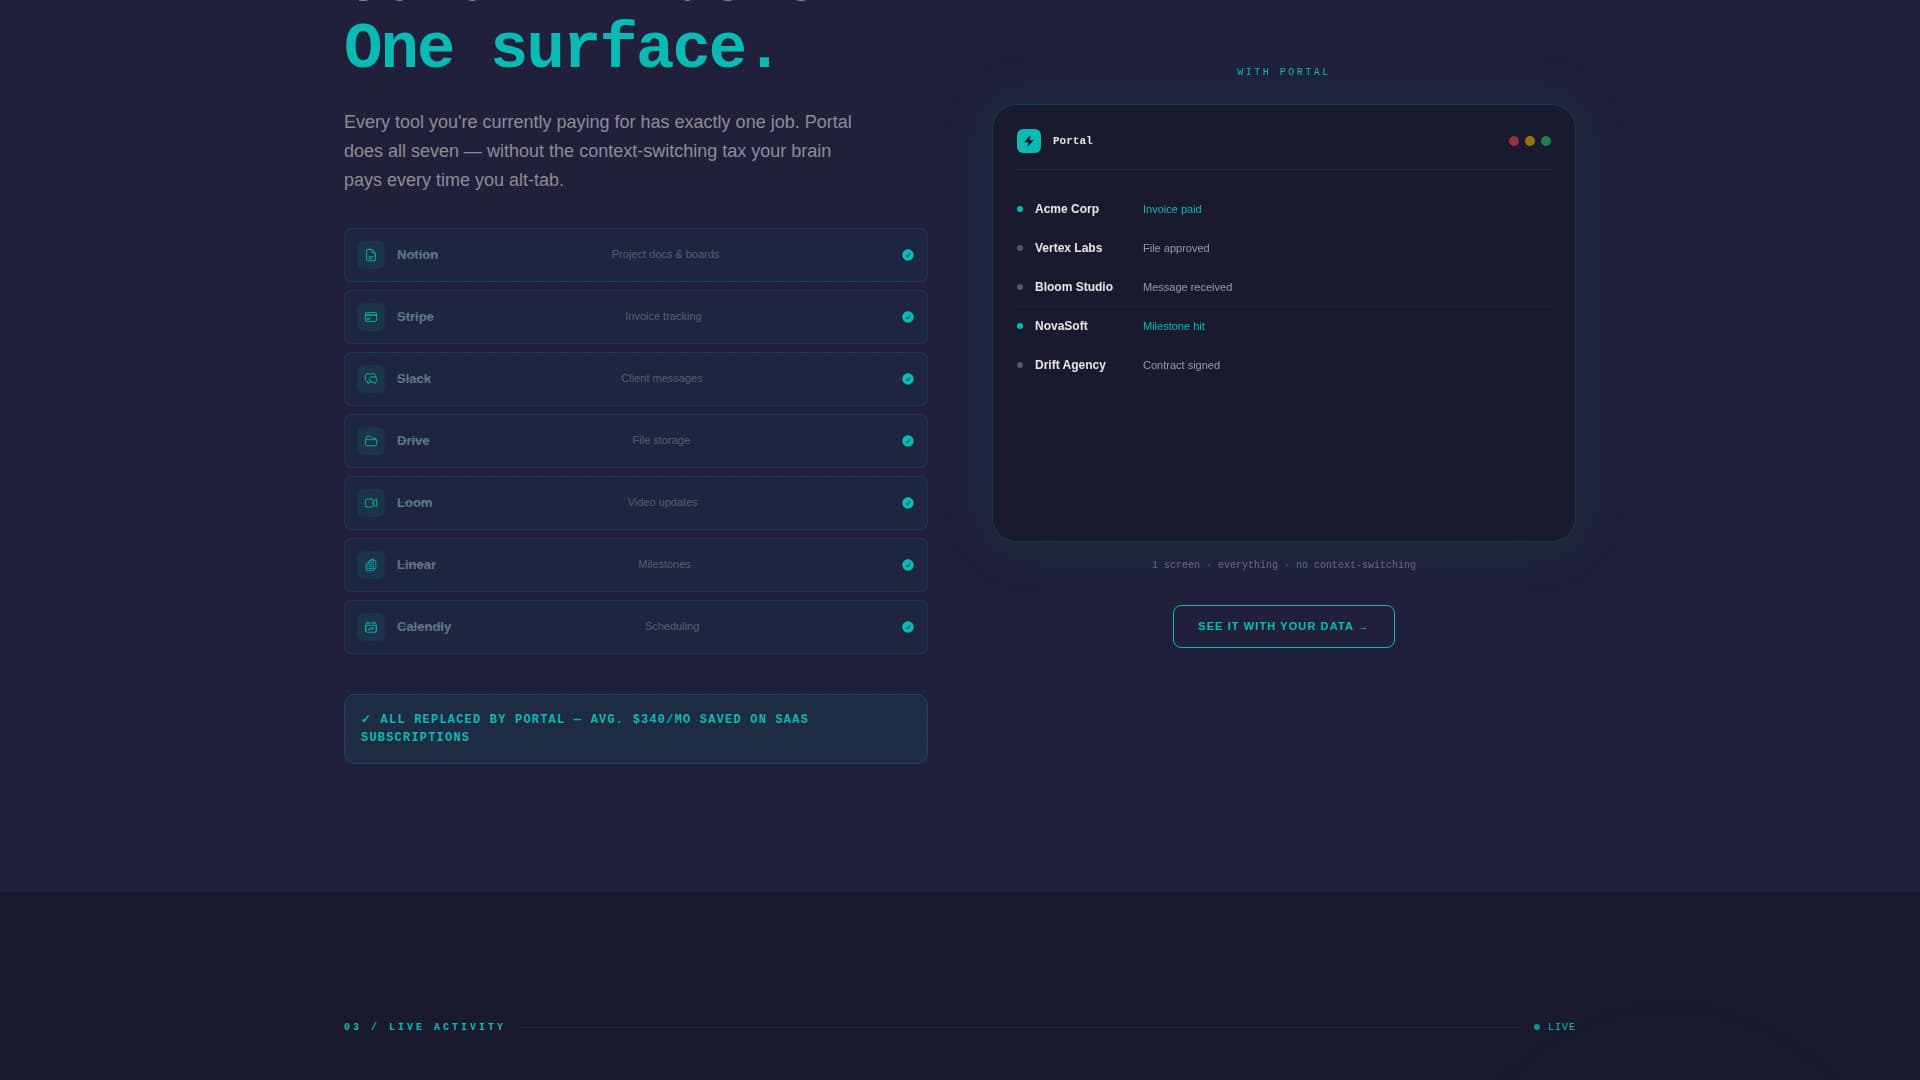
Task: Click the struck-through Notion label
Action: [x=417, y=255]
